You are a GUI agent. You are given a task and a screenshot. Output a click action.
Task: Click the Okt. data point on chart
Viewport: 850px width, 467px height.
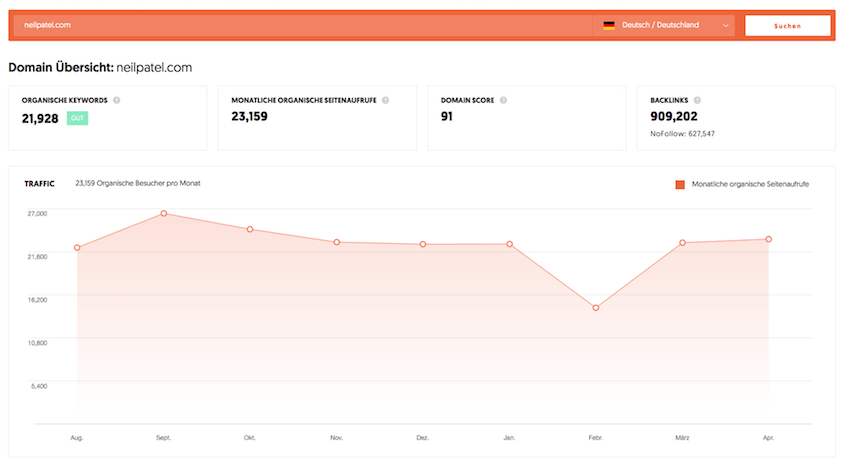(x=250, y=229)
